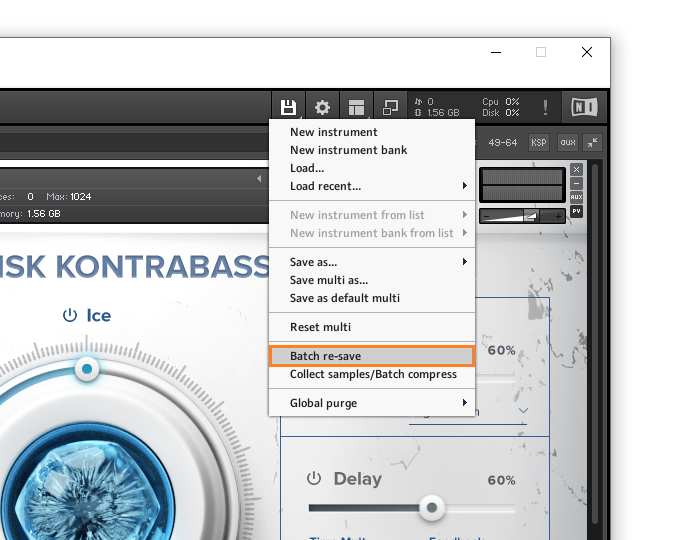
Task: Select Load... menu entry
Action: coord(372,168)
